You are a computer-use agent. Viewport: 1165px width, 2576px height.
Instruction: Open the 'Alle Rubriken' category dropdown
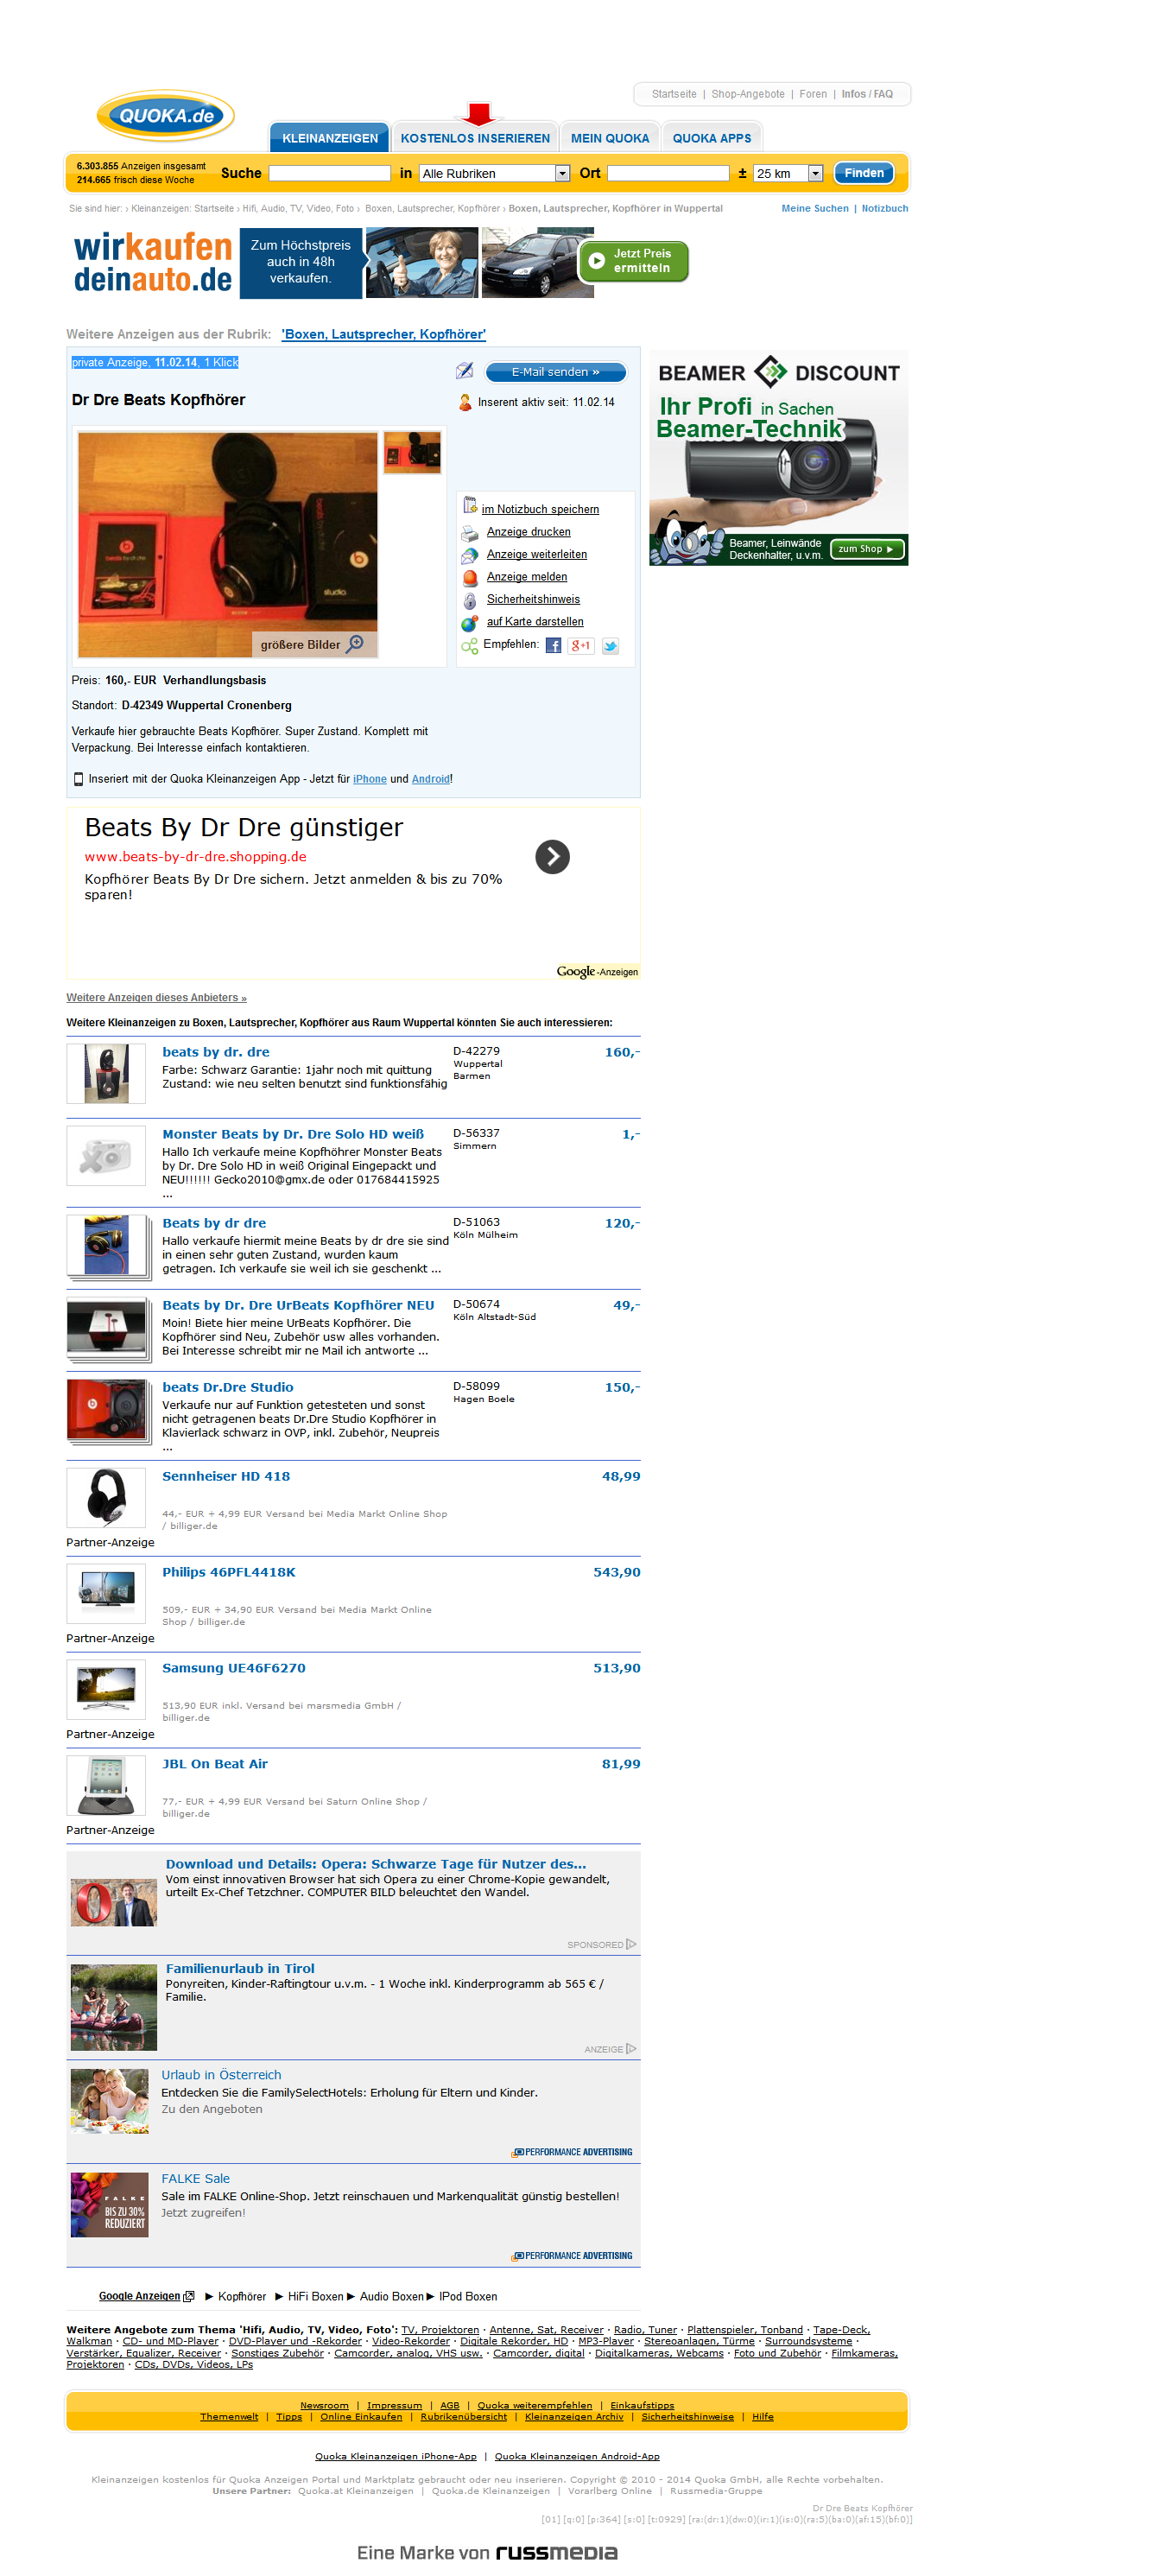(x=494, y=173)
